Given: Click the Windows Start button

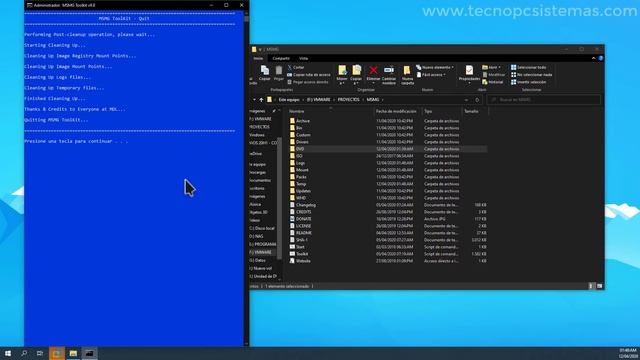Looking at the screenshot, I should click(8, 353).
